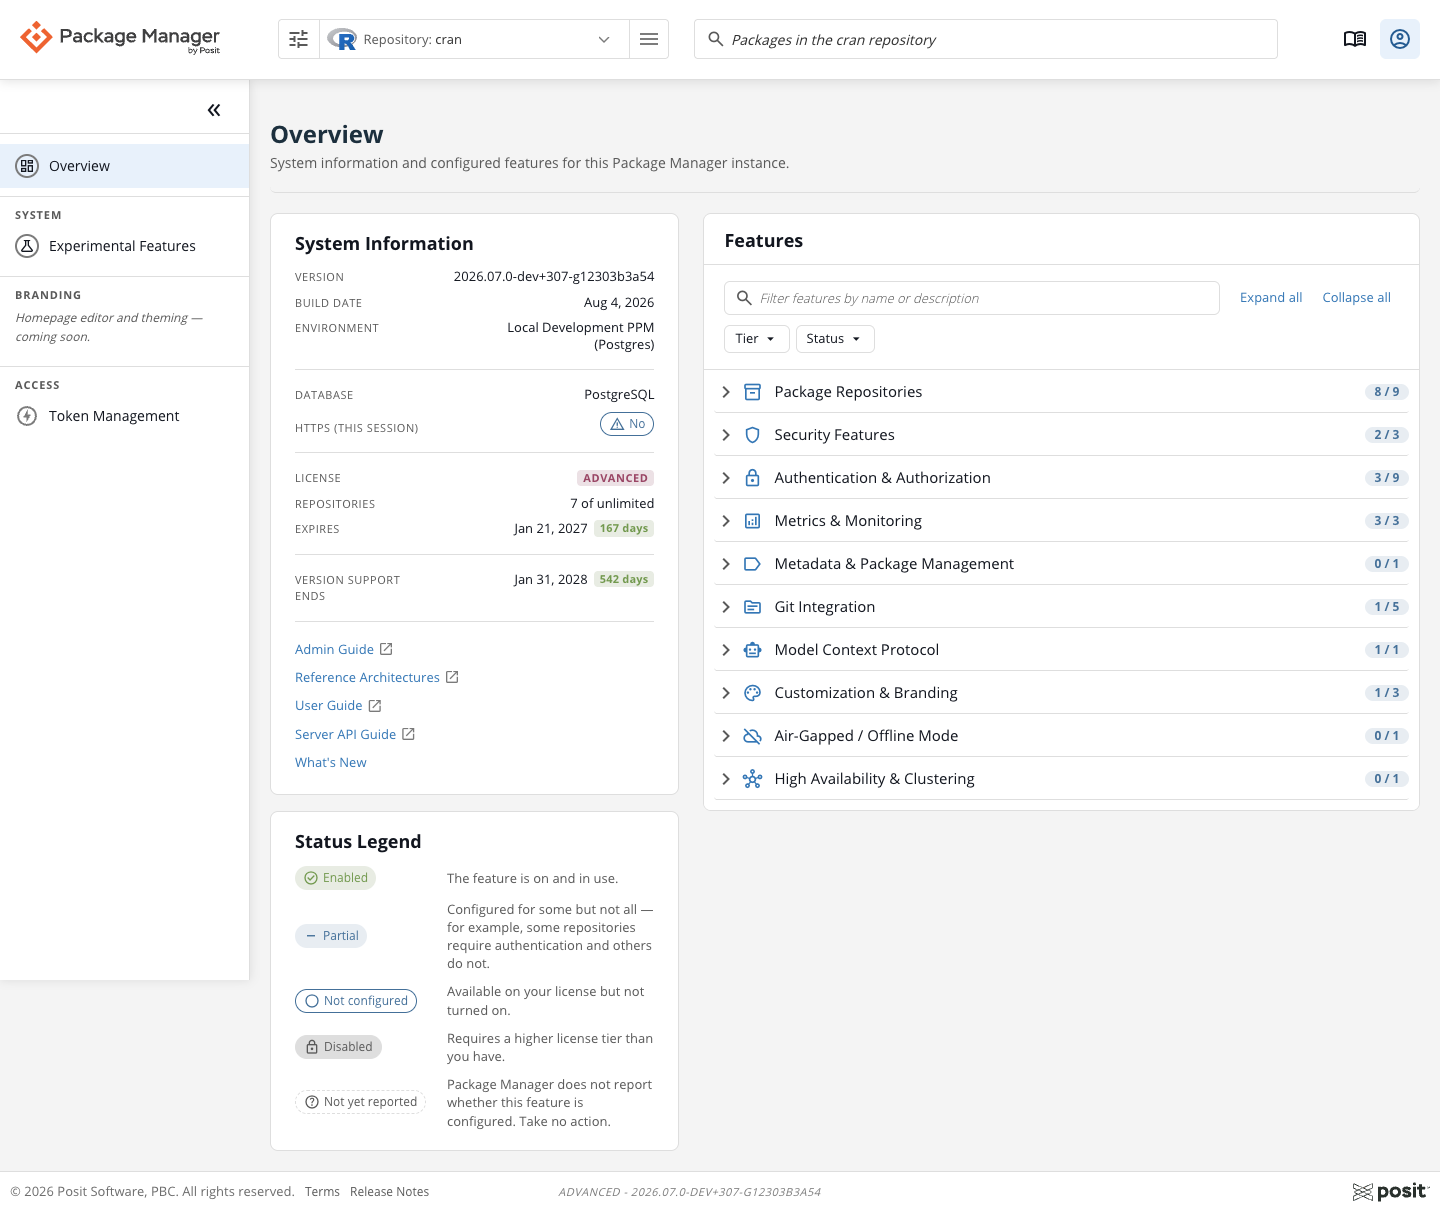
Task: Click the Enabled status legend badge
Action: (336, 878)
